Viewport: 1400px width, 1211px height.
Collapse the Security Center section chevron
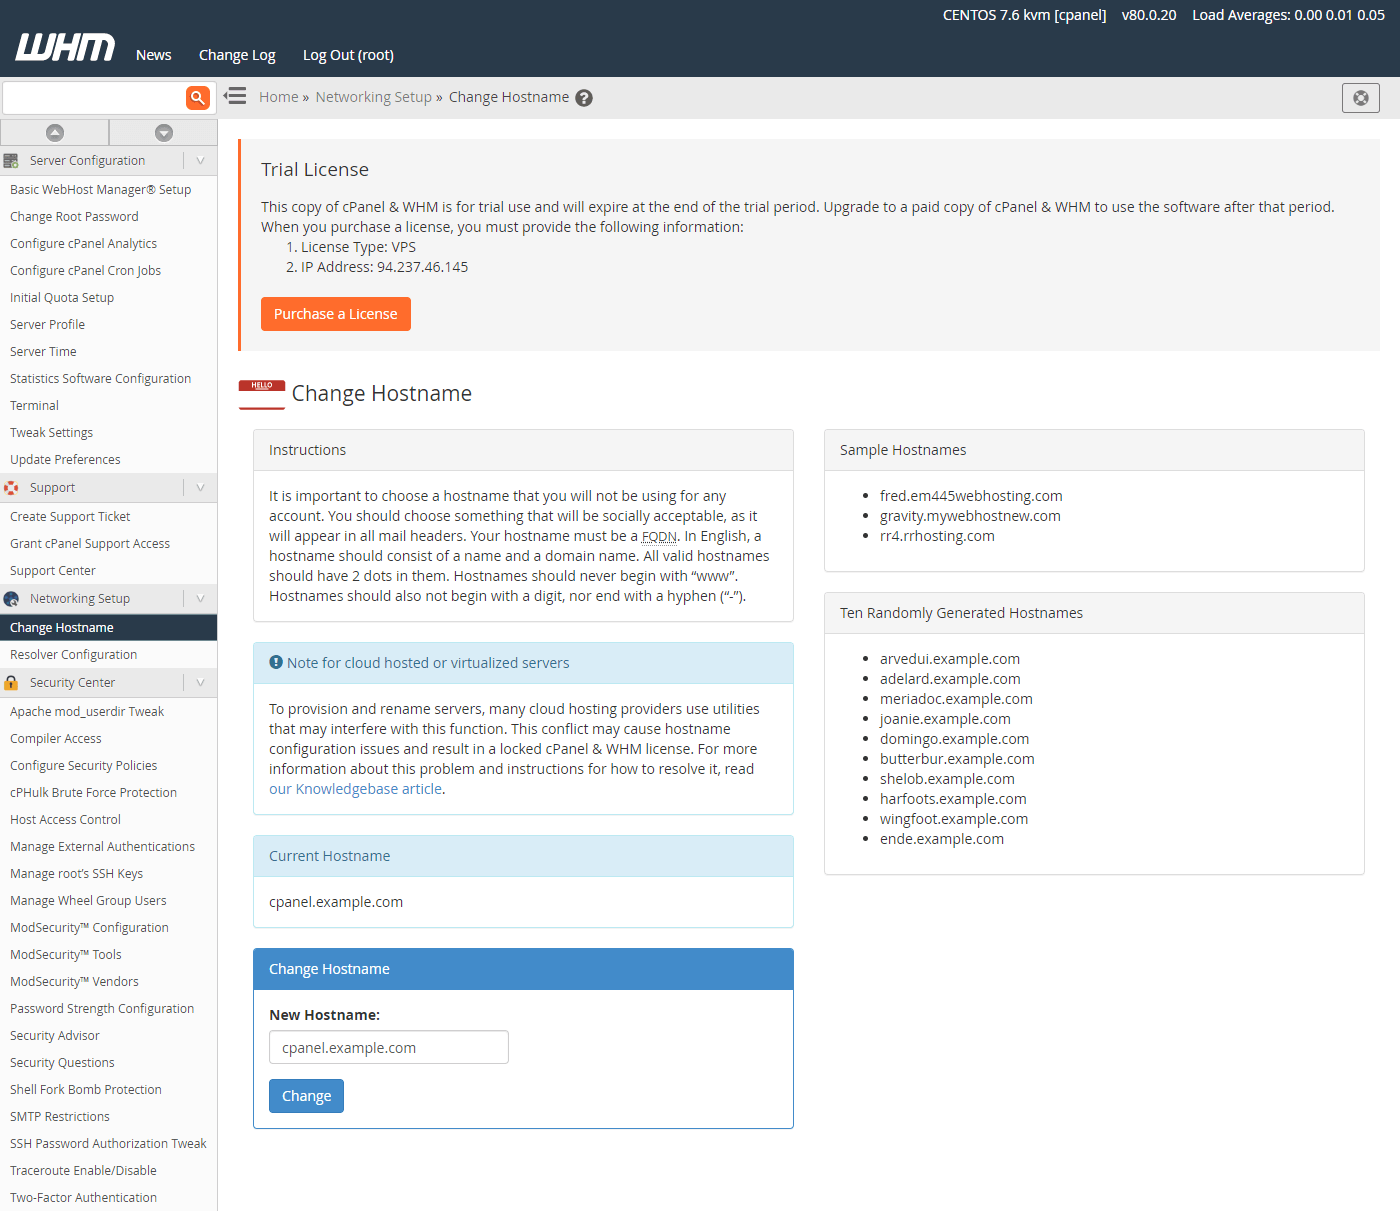[200, 683]
